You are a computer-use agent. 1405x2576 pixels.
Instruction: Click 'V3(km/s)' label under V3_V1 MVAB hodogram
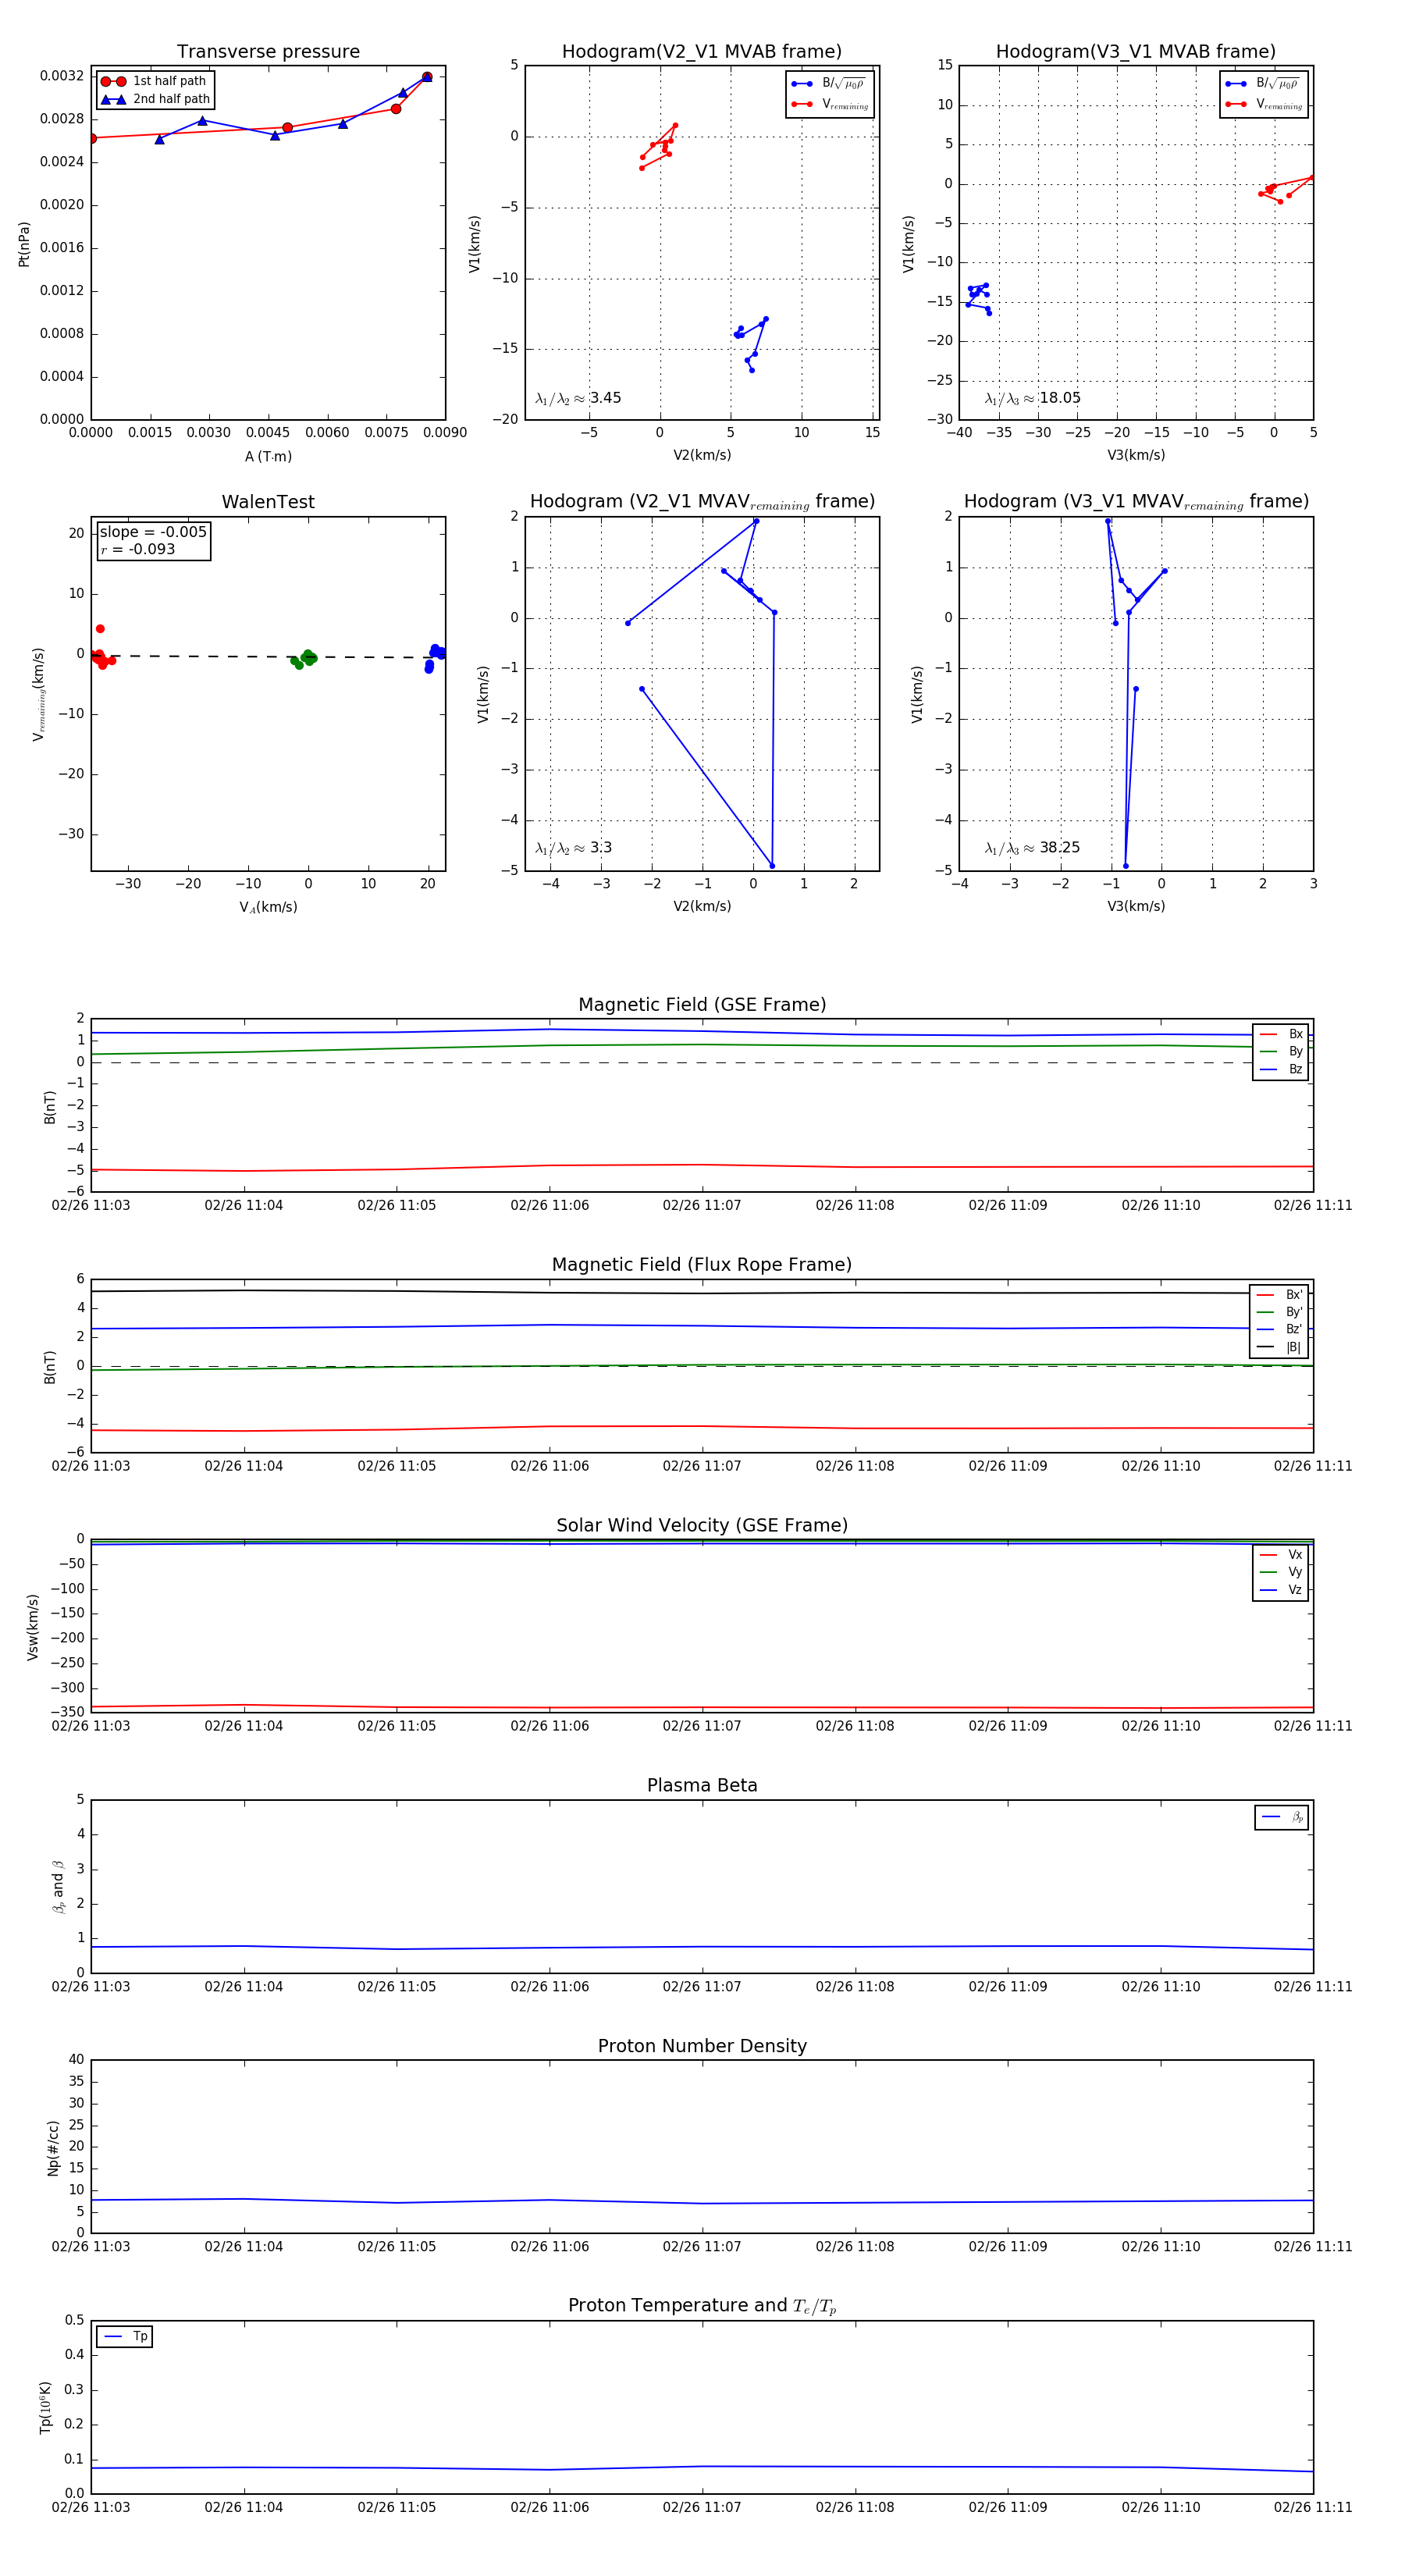click(x=1136, y=455)
